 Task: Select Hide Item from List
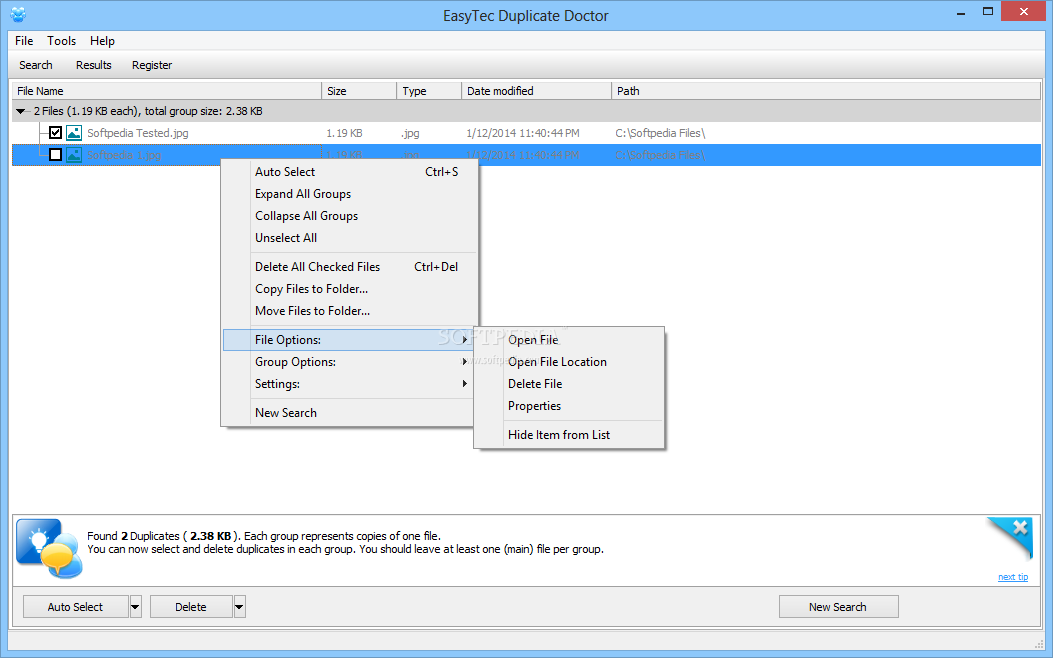569,435
